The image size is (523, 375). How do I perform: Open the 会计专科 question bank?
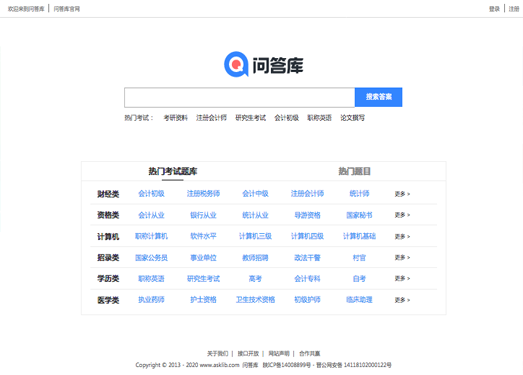click(307, 279)
